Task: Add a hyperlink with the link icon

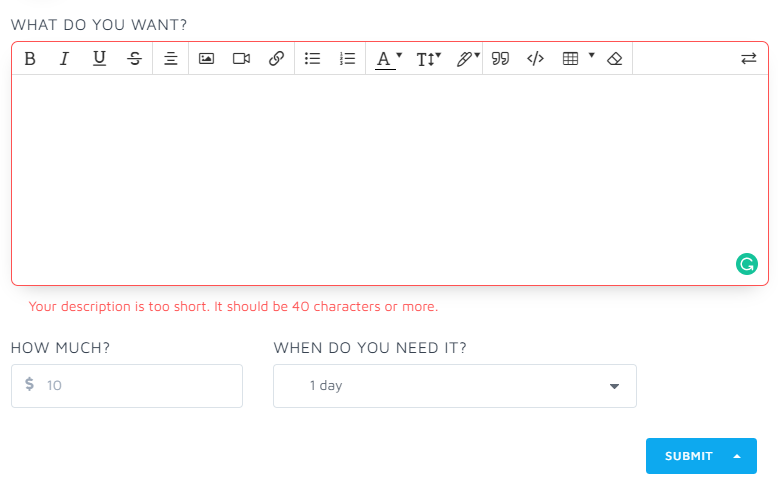Action: point(276,59)
